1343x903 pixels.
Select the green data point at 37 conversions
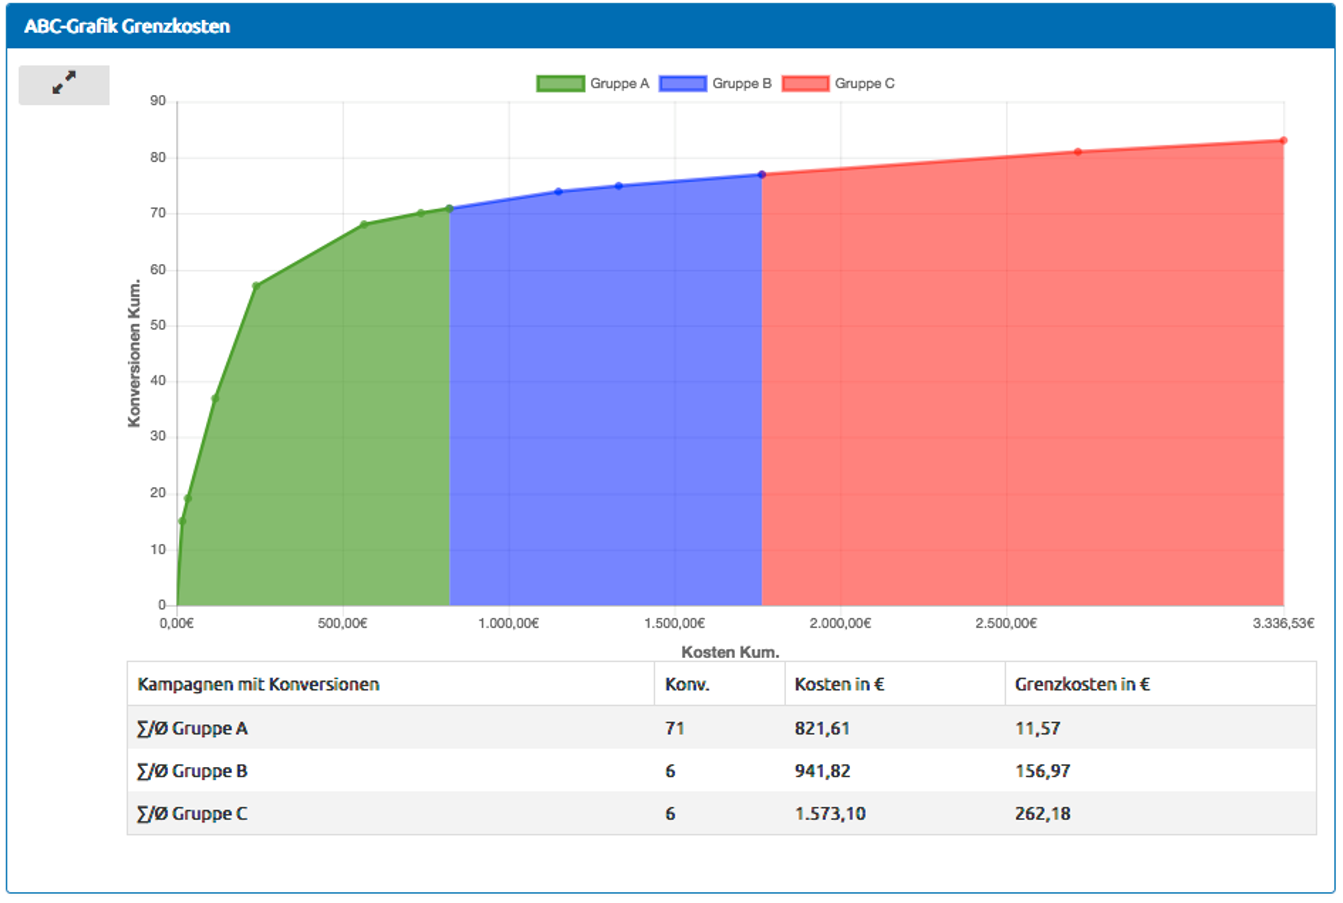pos(215,399)
